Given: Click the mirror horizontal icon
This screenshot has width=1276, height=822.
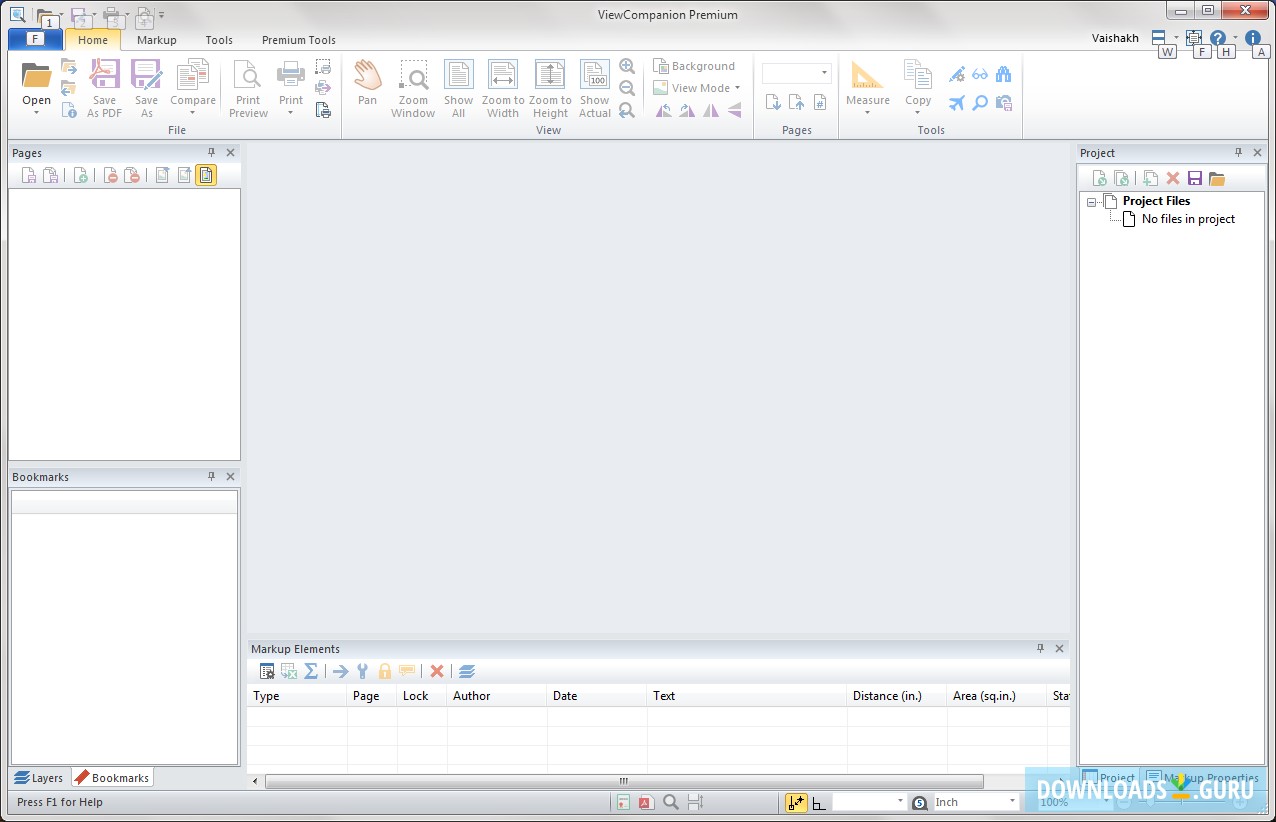Looking at the screenshot, I should pos(711,110).
